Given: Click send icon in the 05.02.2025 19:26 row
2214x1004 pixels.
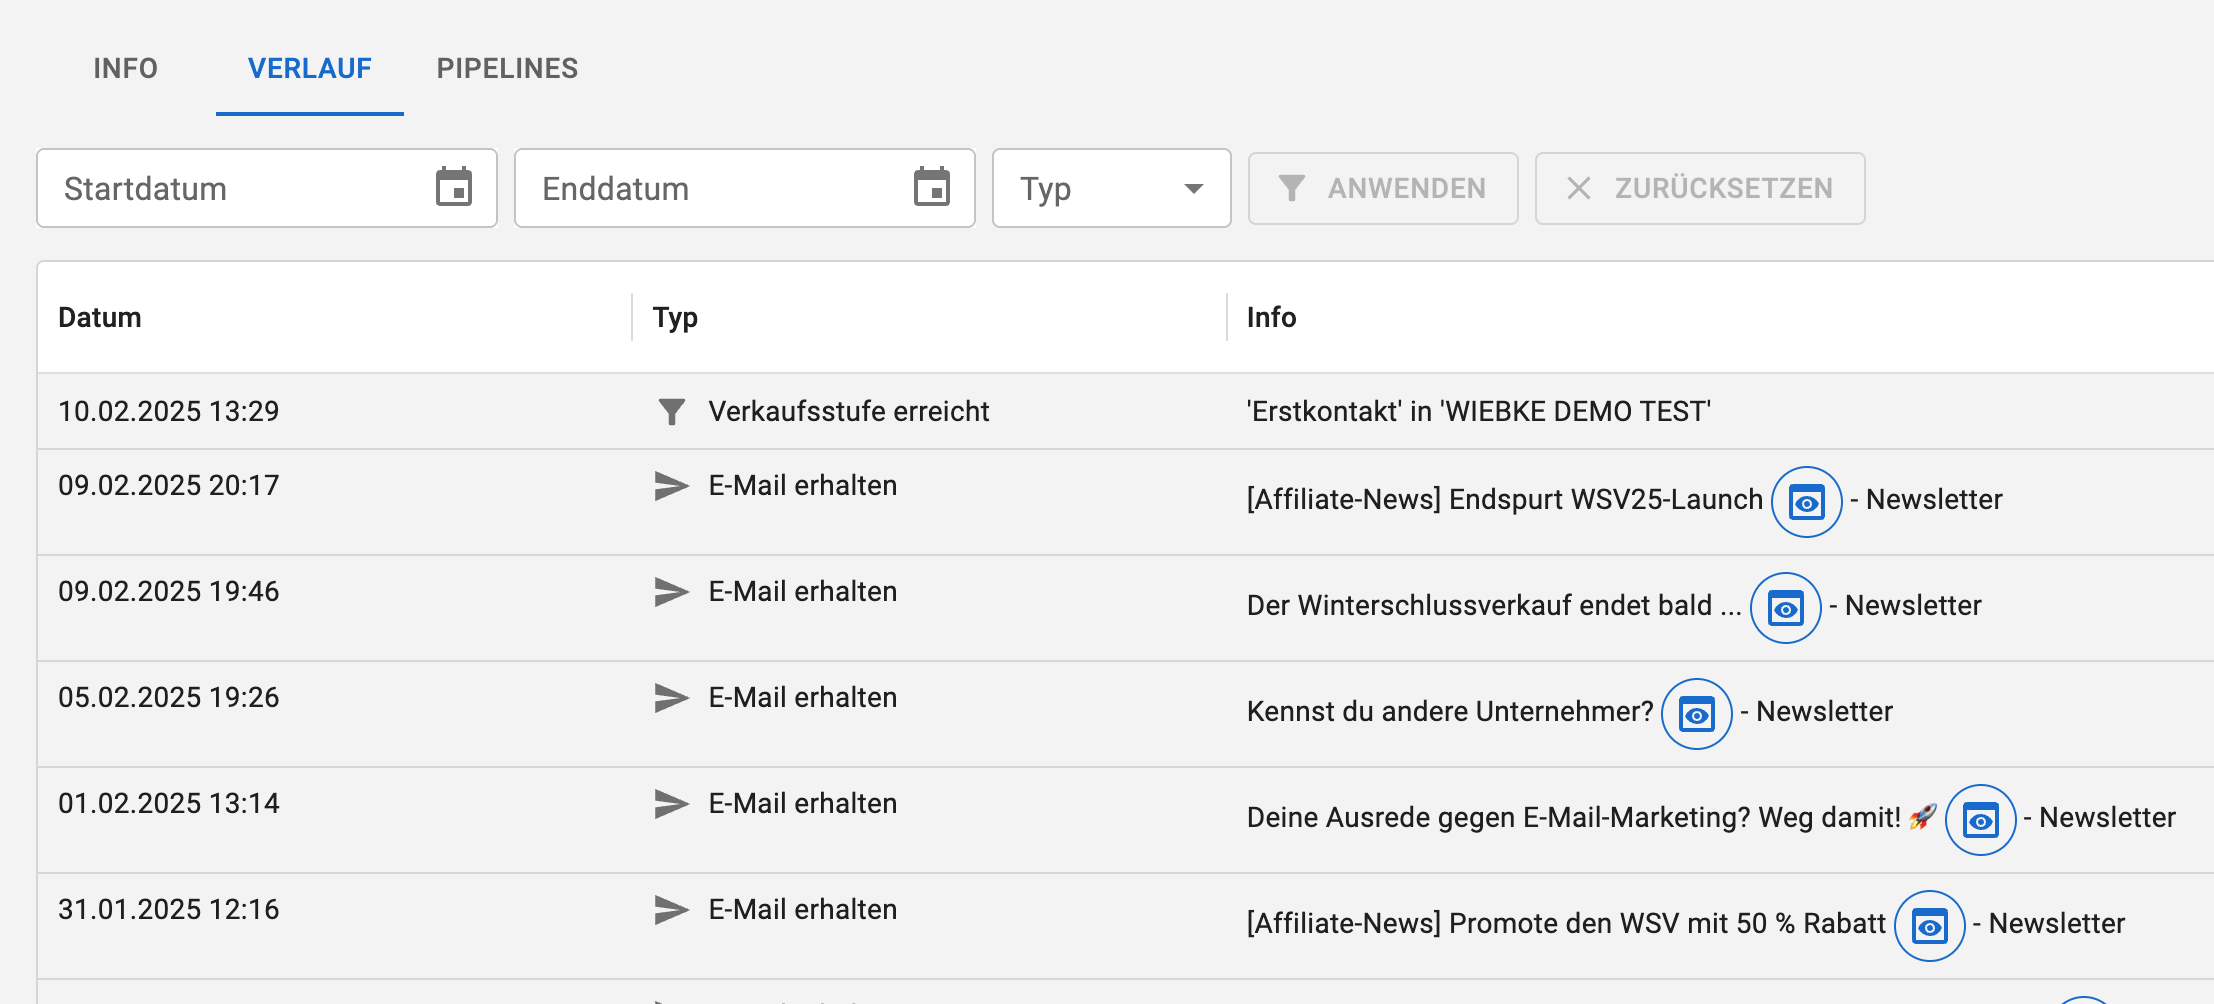Looking at the screenshot, I should (x=671, y=698).
